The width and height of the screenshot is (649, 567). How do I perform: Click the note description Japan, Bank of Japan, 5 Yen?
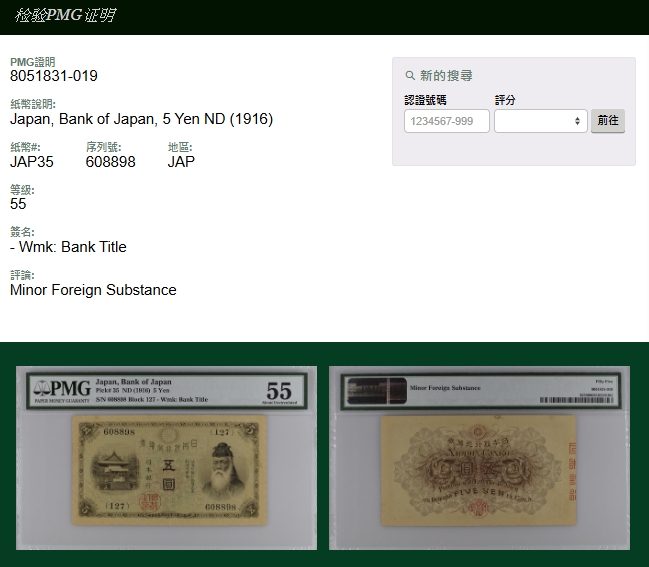coord(141,119)
